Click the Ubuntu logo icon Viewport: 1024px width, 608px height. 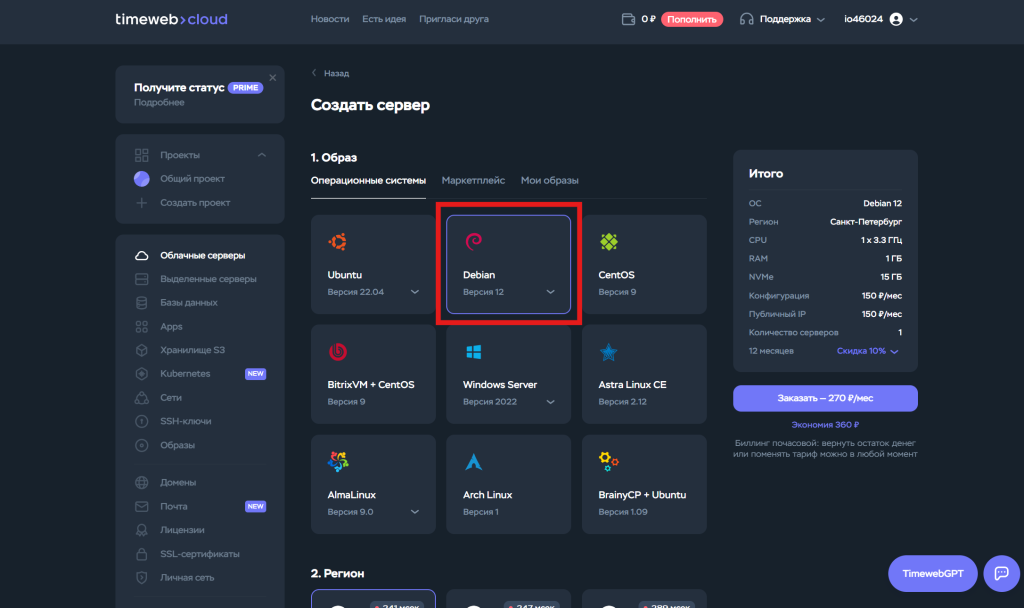338,242
